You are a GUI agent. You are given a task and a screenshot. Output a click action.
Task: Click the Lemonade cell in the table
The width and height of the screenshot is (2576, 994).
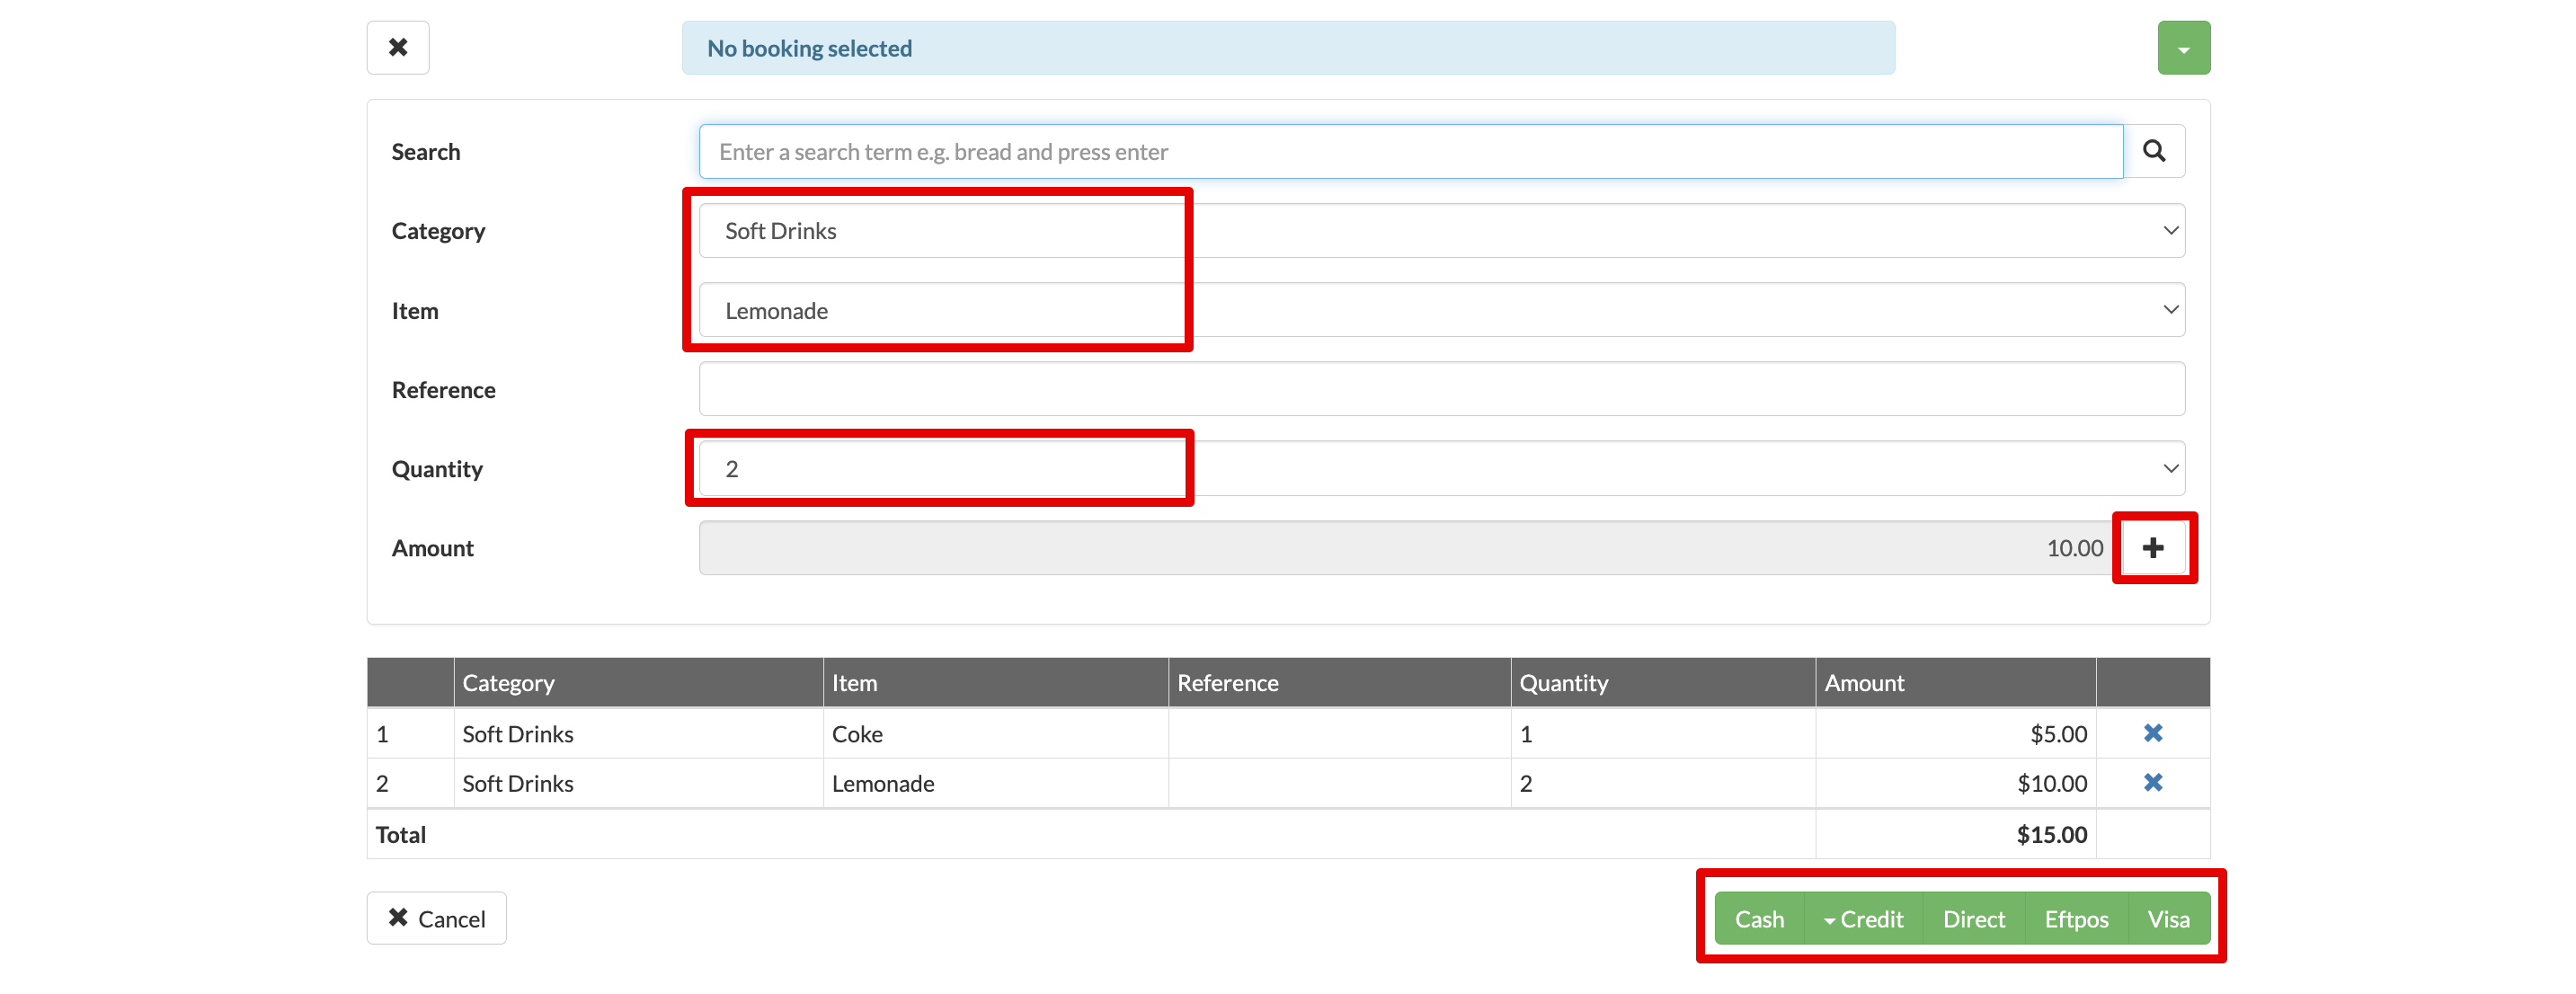coord(883,784)
